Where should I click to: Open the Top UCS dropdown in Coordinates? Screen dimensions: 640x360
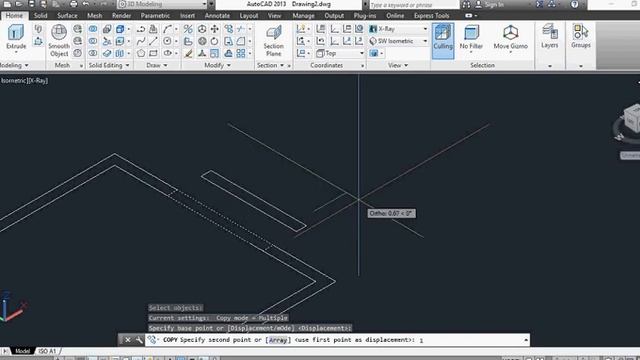pos(340,53)
